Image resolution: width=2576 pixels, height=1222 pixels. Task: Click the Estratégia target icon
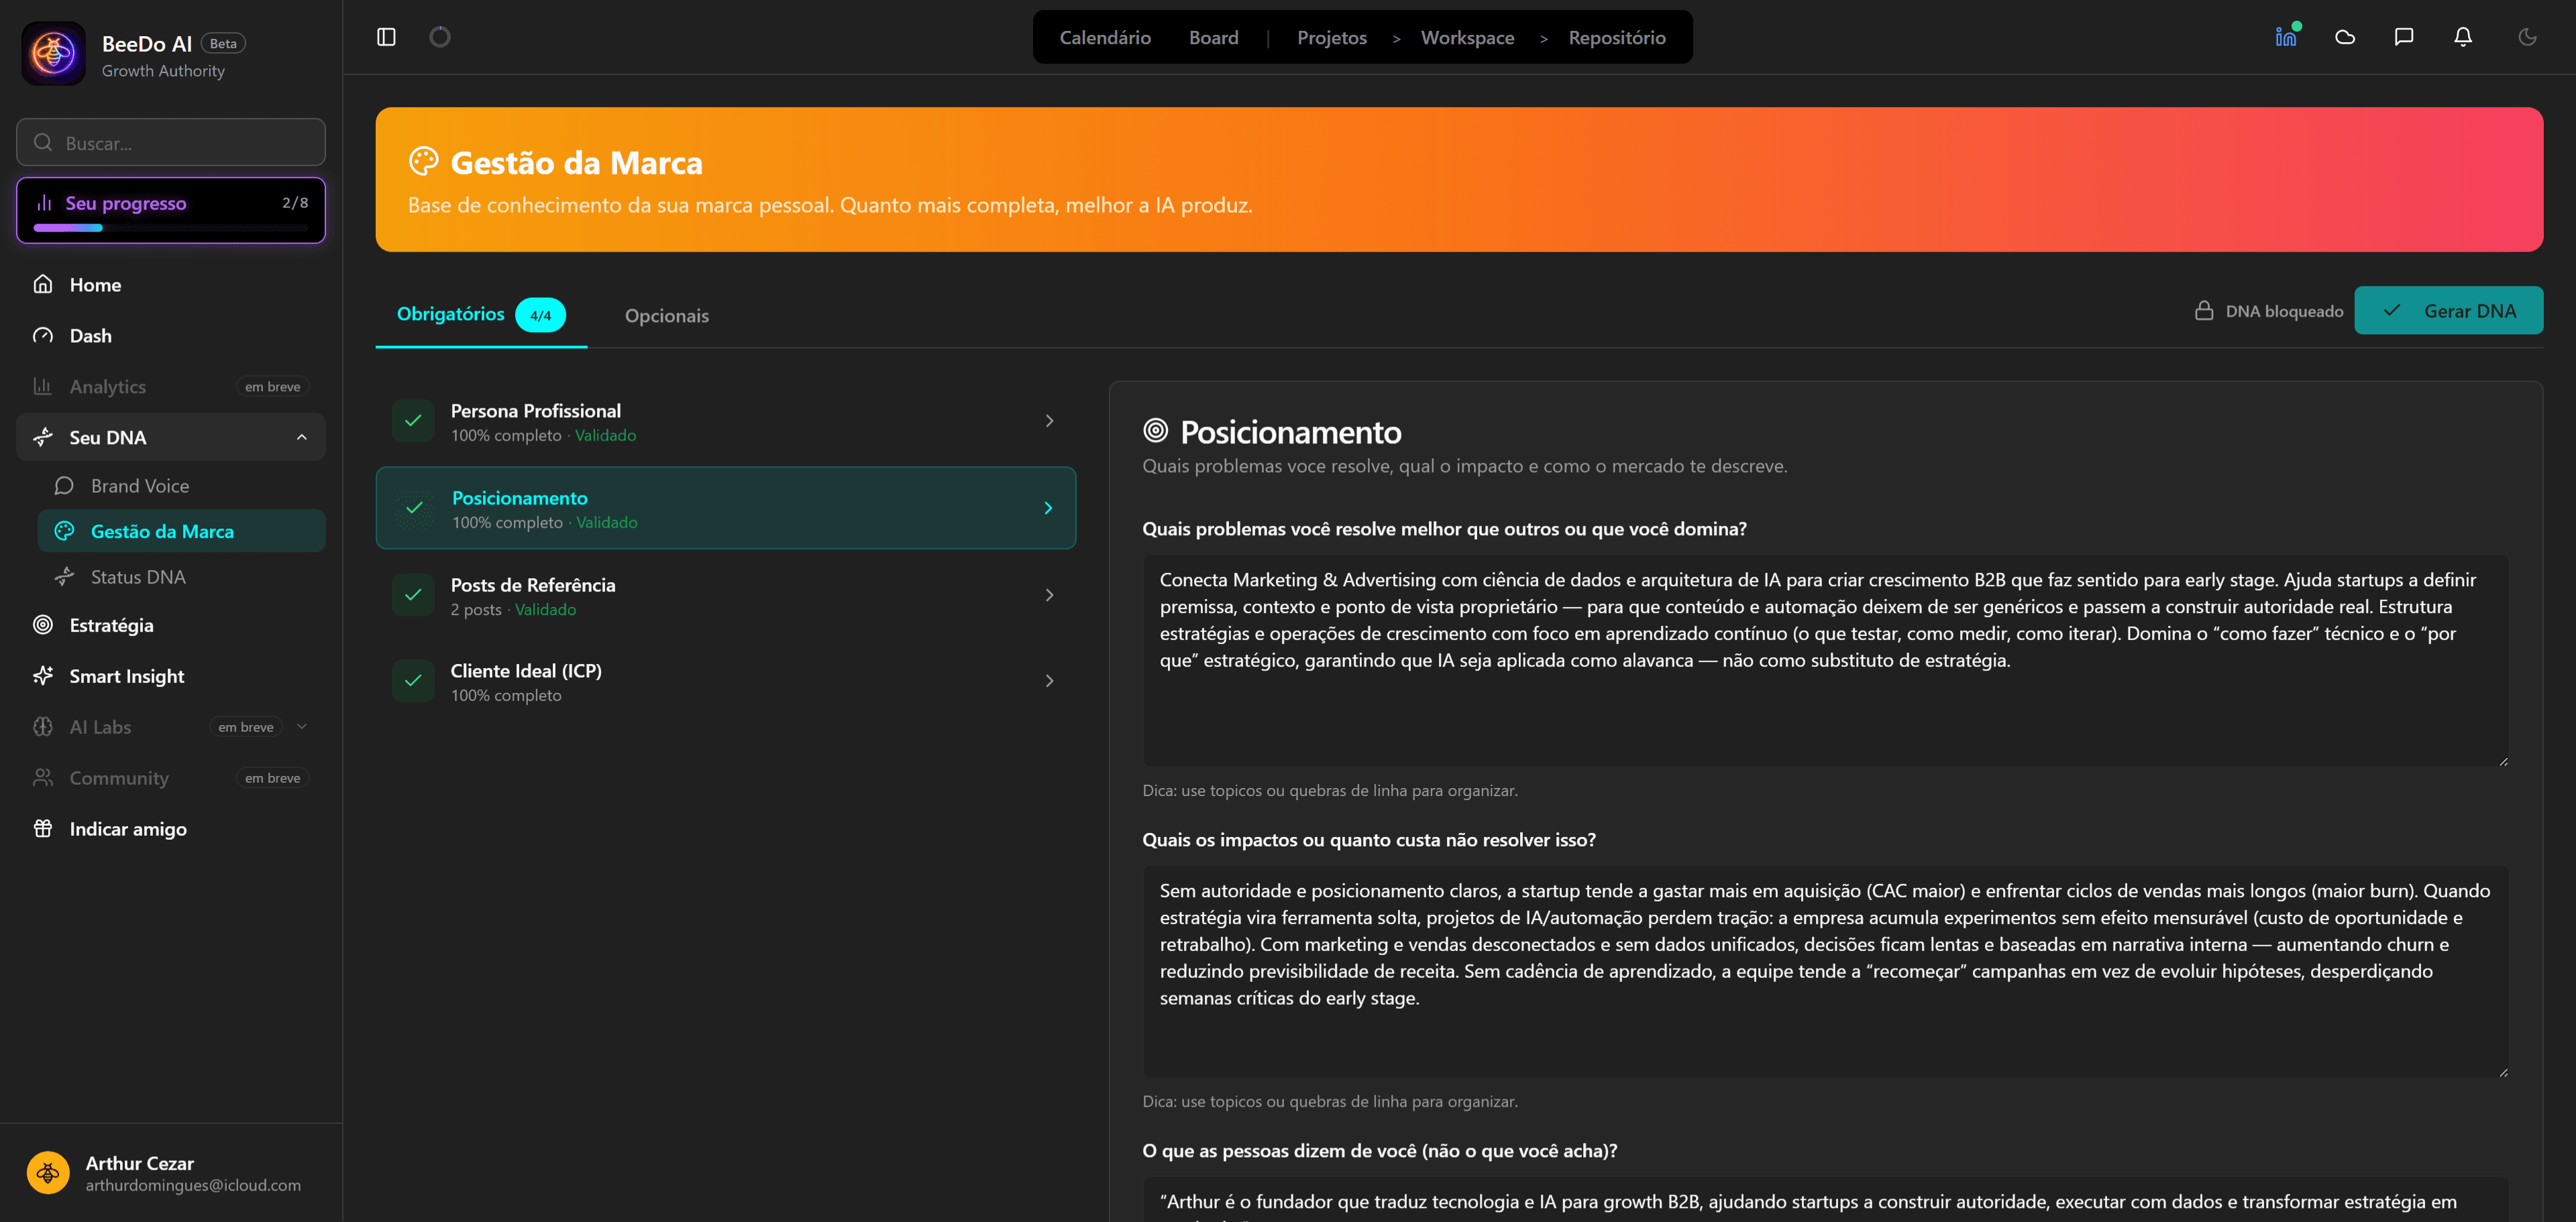(43, 625)
